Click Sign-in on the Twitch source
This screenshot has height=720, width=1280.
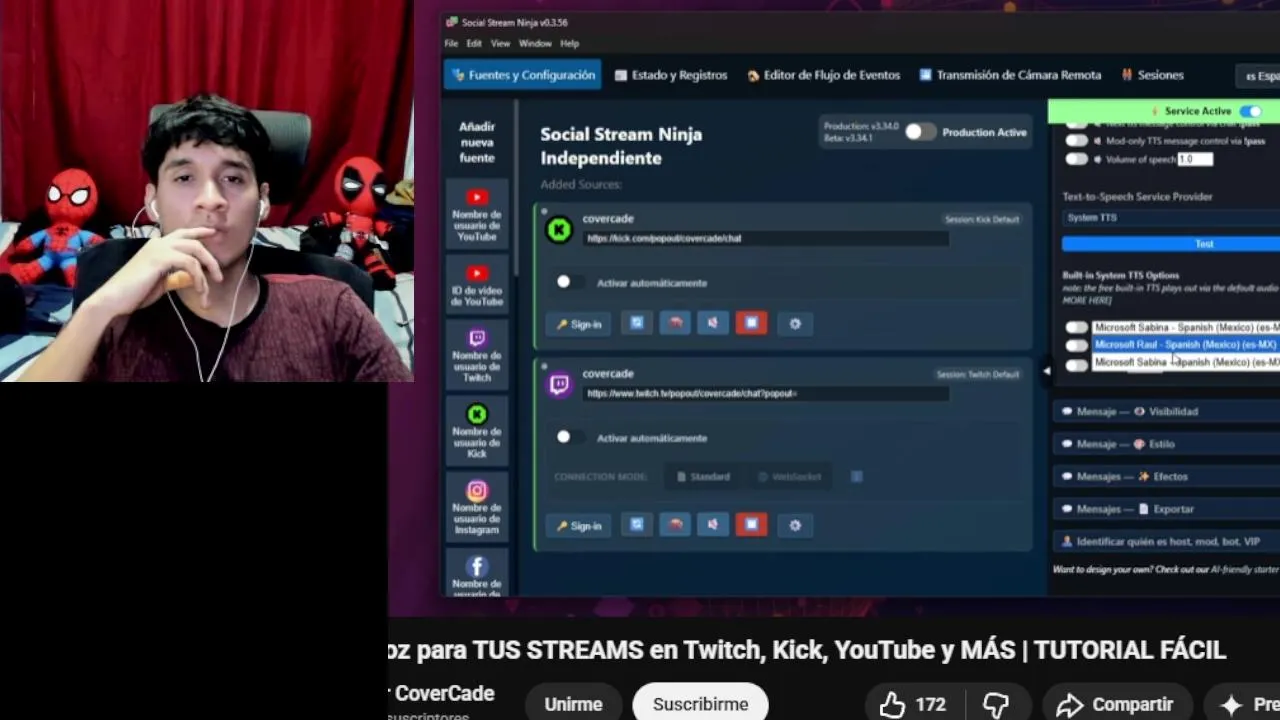(x=579, y=525)
